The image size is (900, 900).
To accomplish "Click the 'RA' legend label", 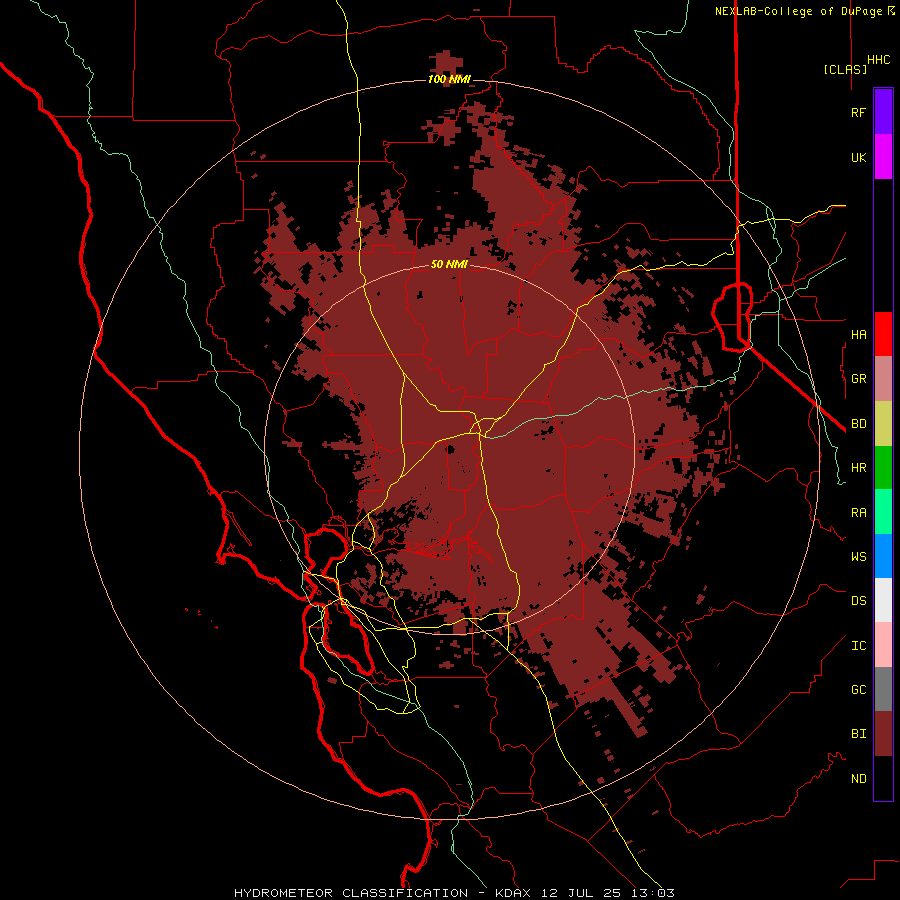I will (x=858, y=513).
